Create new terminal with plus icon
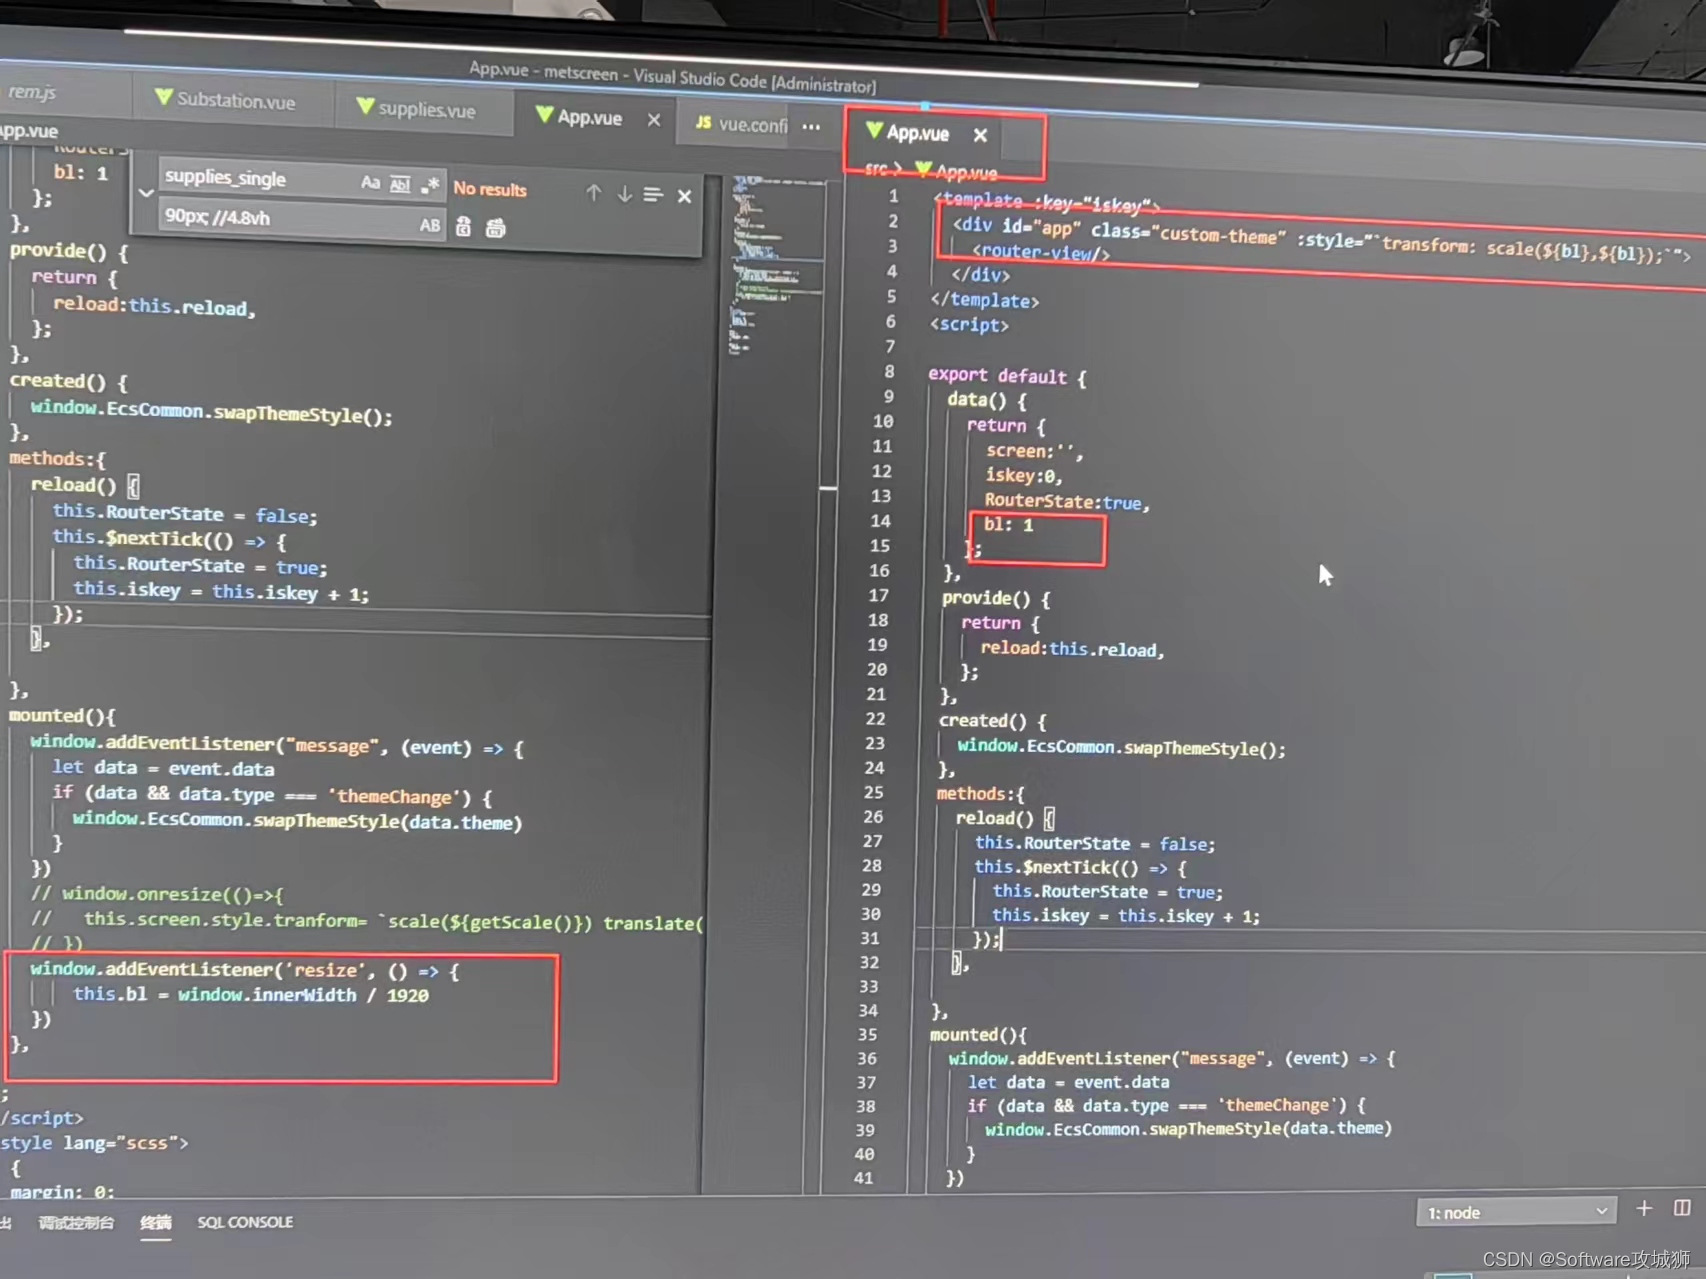This screenshot has height=1279, width=1706. coord(1644,1209)
